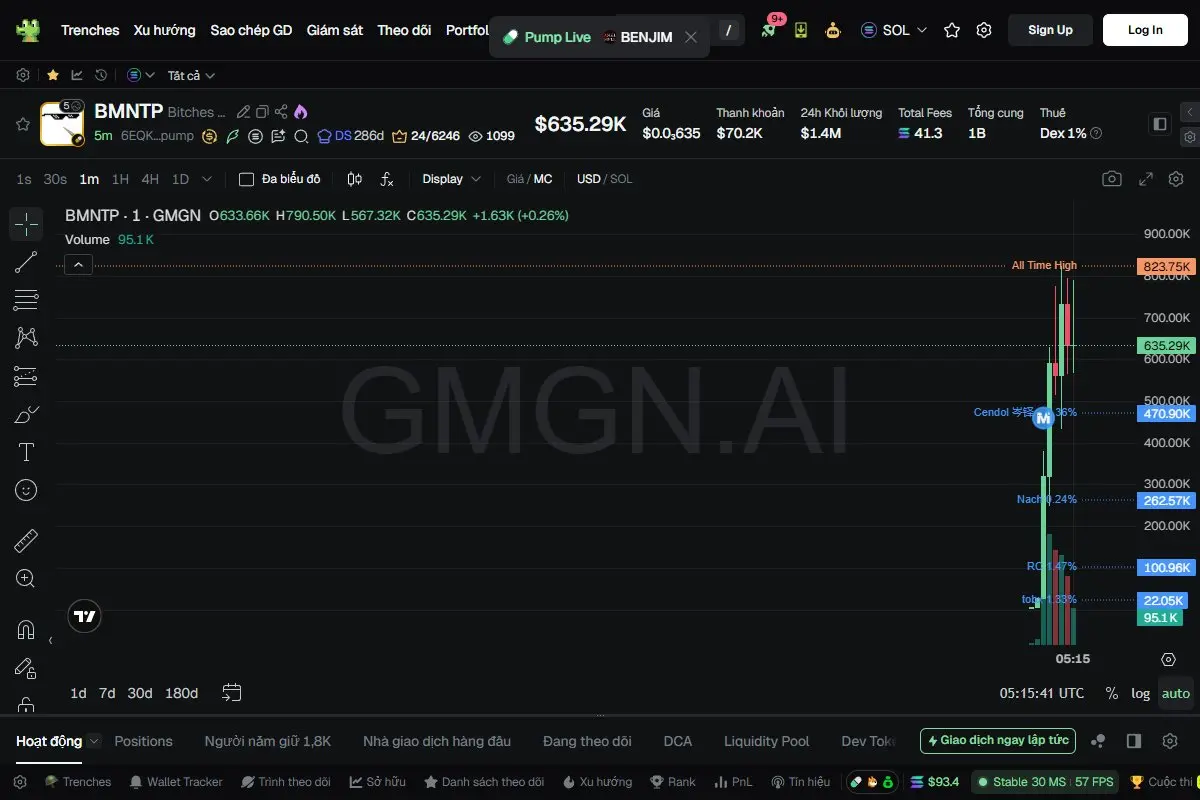
Task: Open the DCA tab
Action: 678,741
